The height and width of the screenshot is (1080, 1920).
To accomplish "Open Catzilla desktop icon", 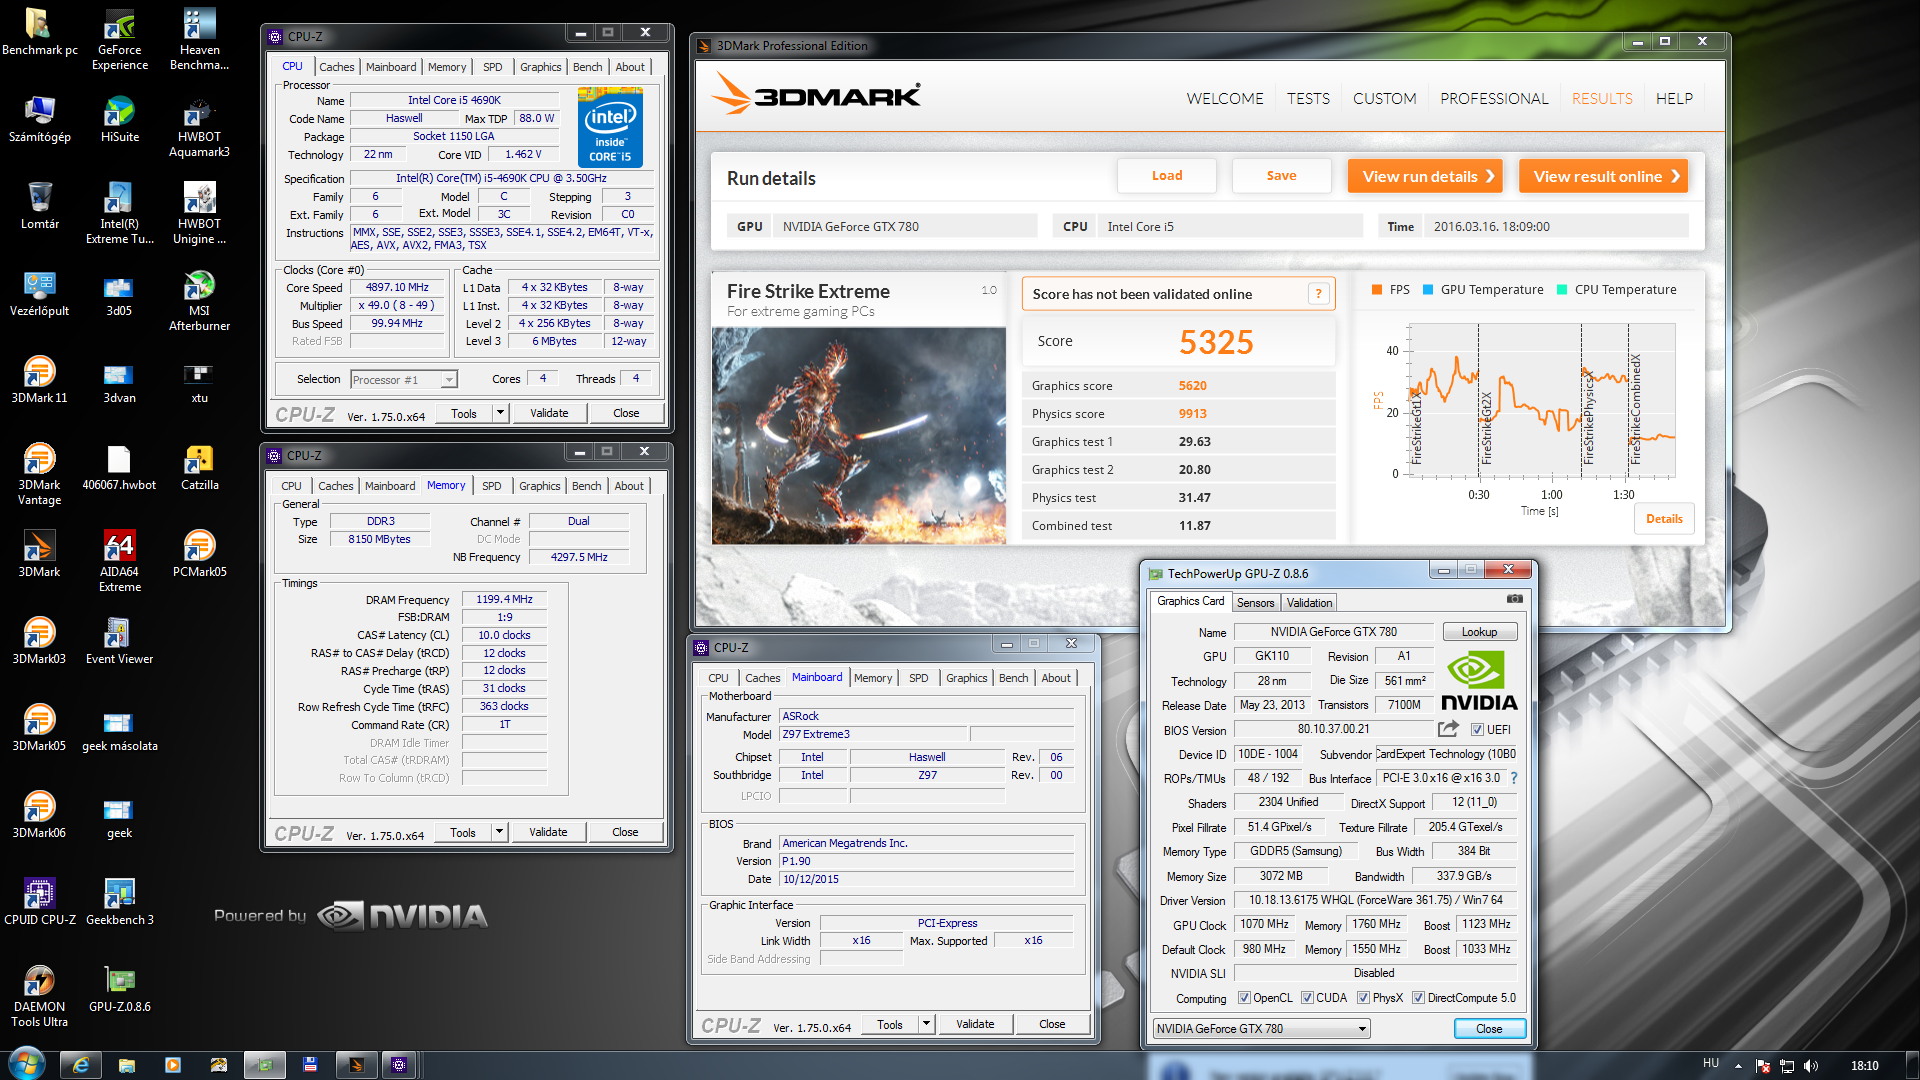I will click(200, 468).
